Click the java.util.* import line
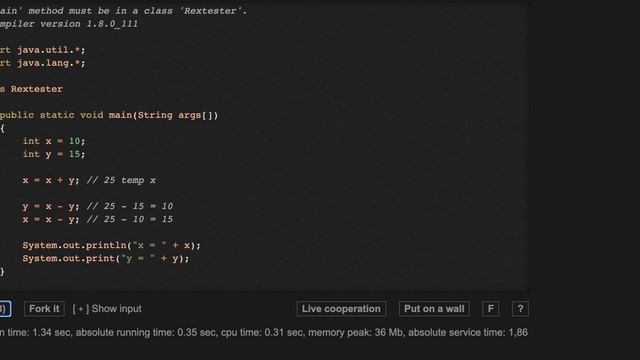 click(42, 50)
